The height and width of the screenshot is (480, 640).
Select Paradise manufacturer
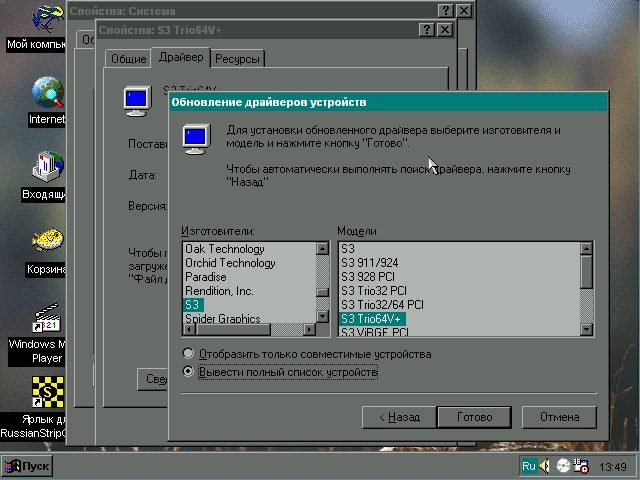click(x=205, y=277)
